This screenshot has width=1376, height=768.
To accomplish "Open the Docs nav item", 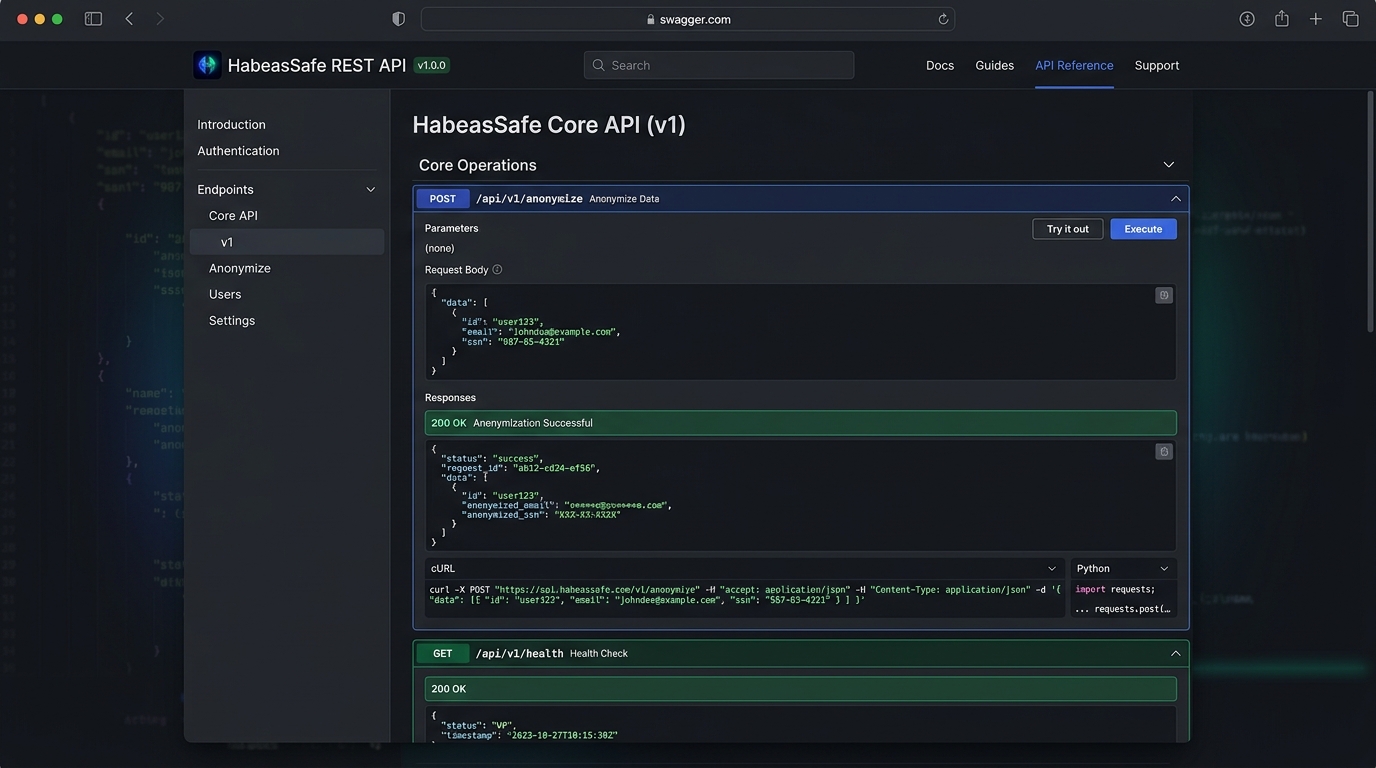I will (x=940, y=65).
